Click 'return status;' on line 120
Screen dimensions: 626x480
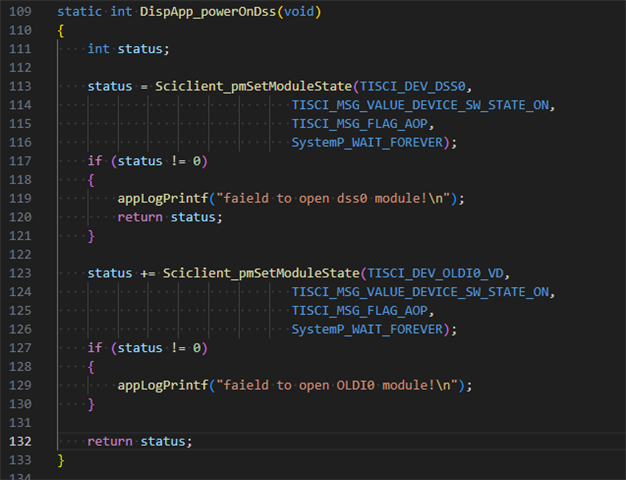point(170,217)
